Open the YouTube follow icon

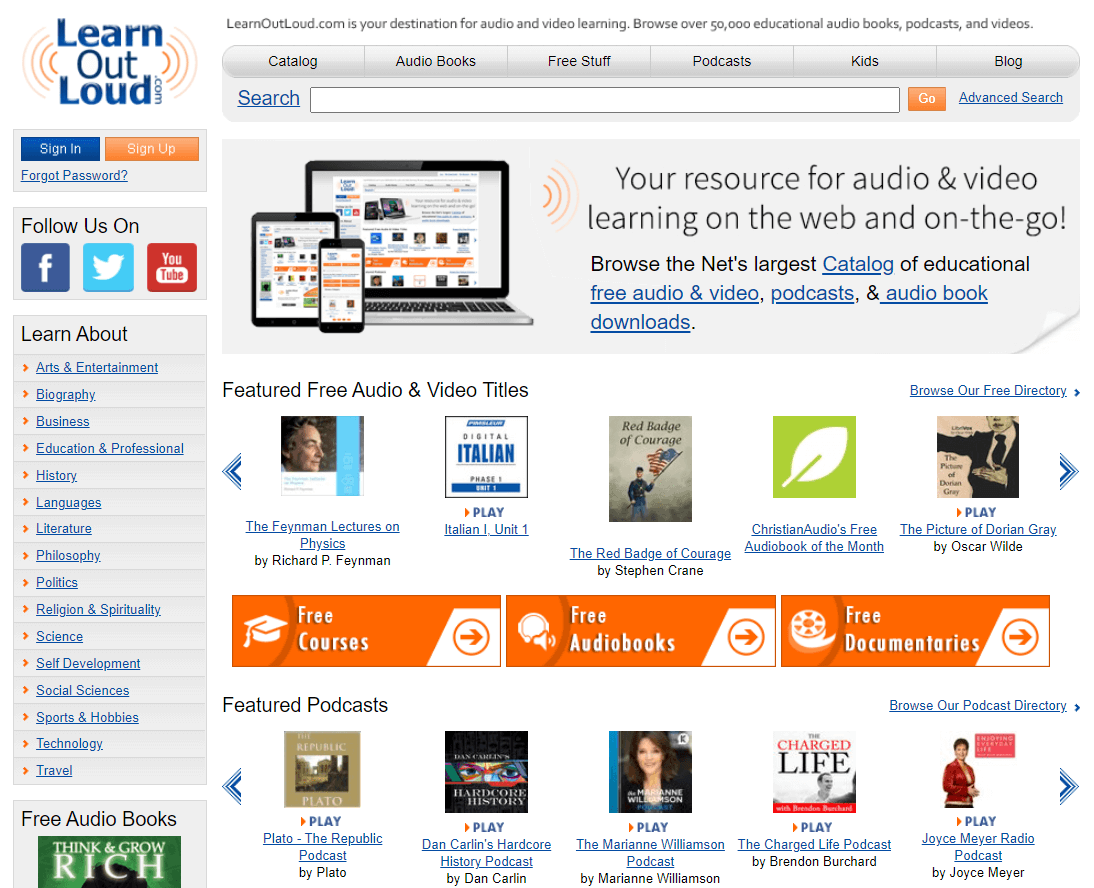coord(172,267)
